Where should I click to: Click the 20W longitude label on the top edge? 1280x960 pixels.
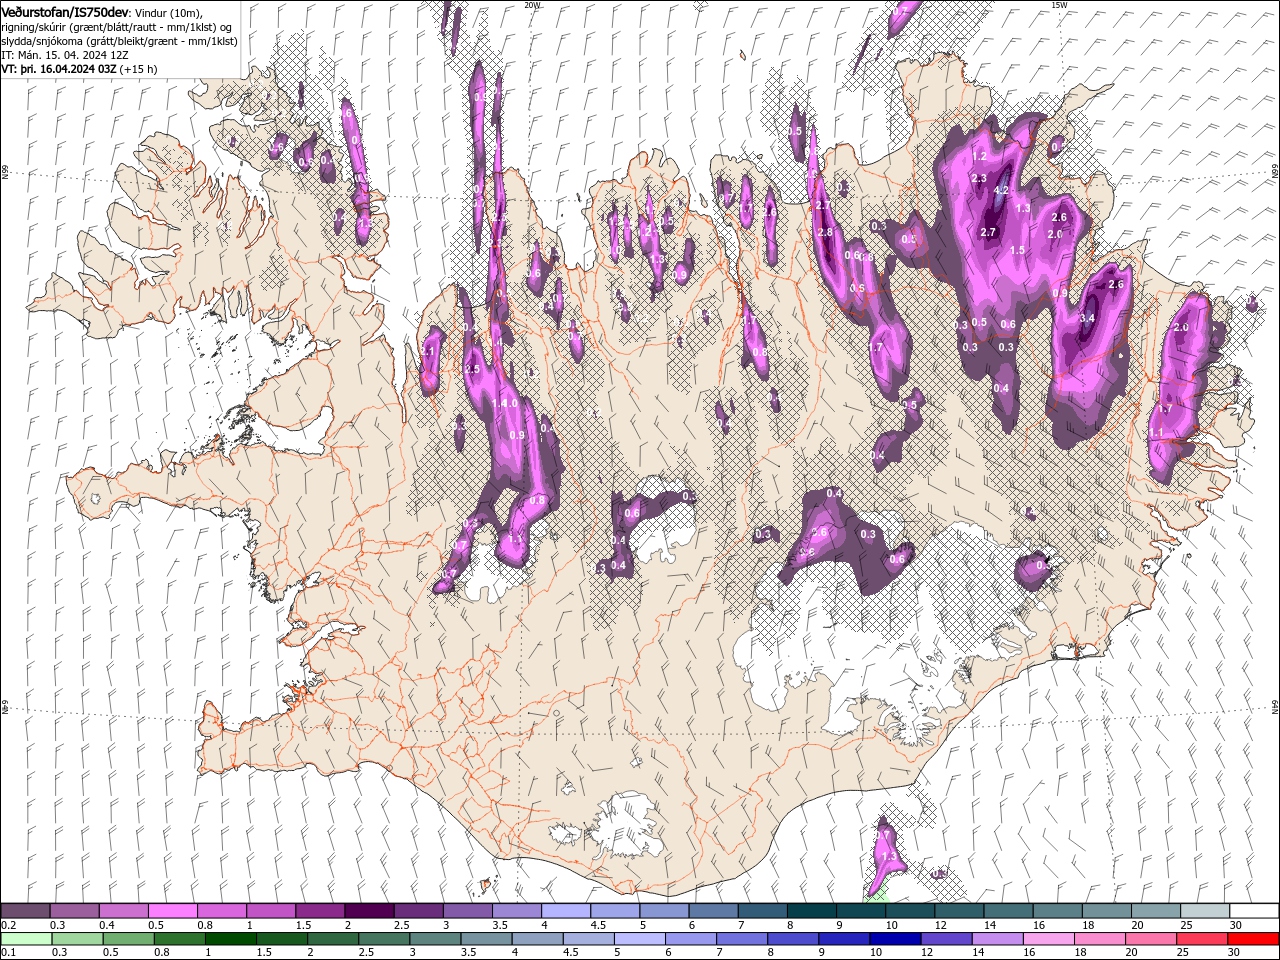(x=532, y=5)
